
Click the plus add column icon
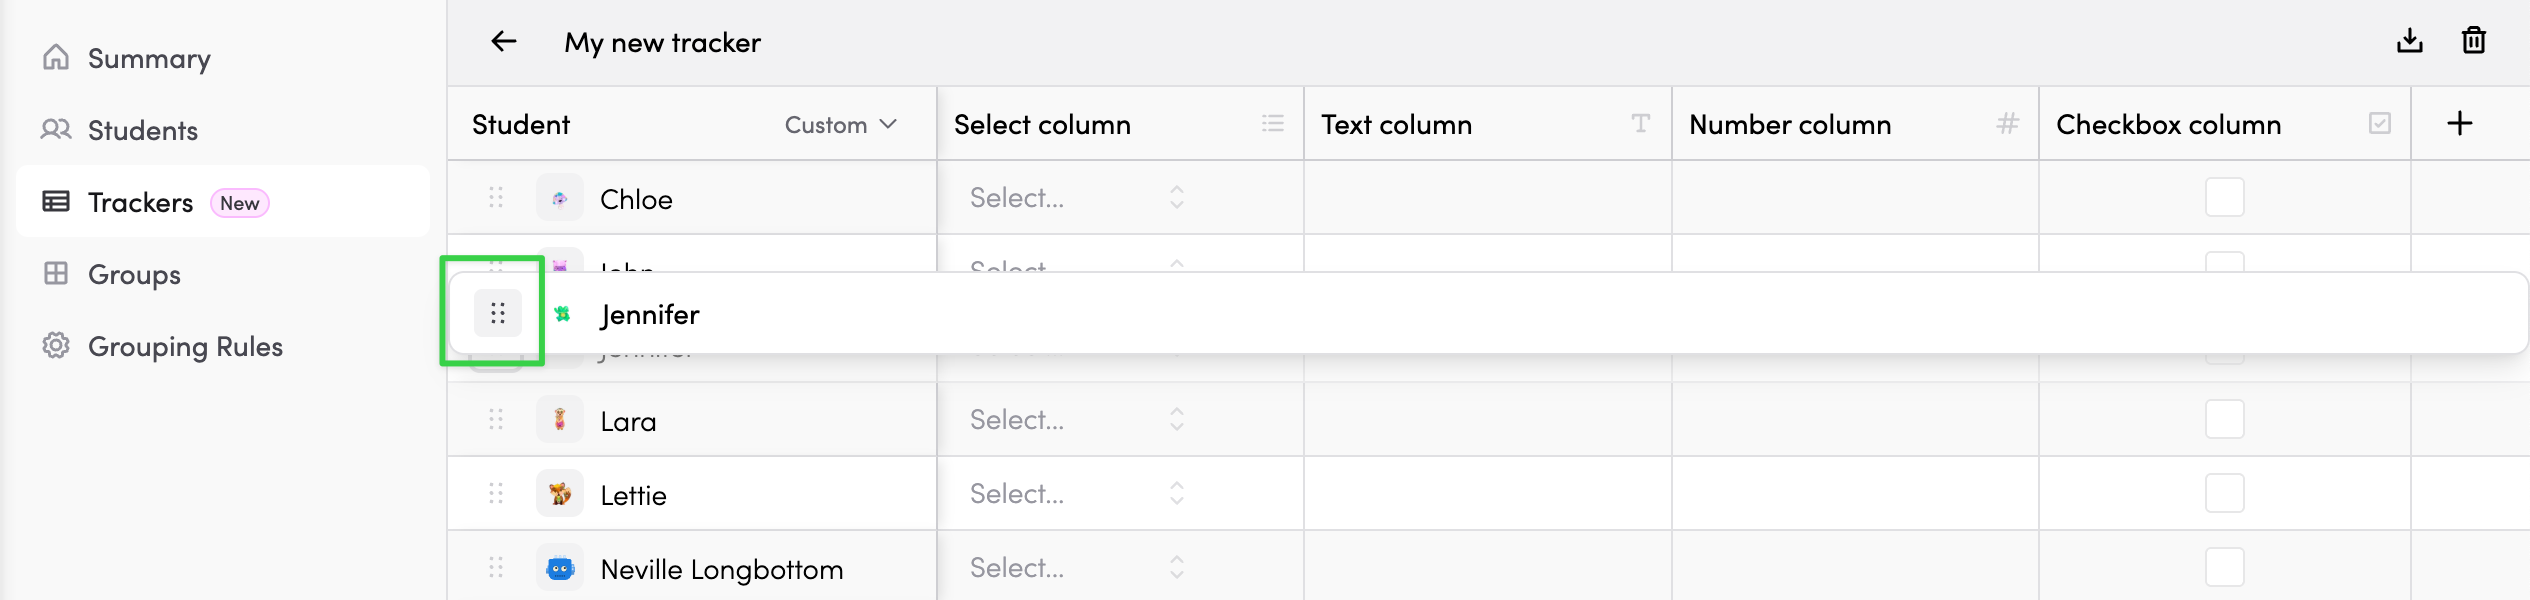(2459, 124)
